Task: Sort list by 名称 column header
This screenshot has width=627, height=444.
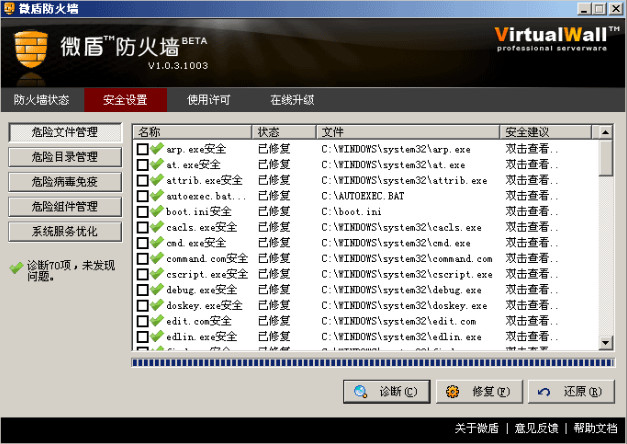Action: [x=192, y=132]
